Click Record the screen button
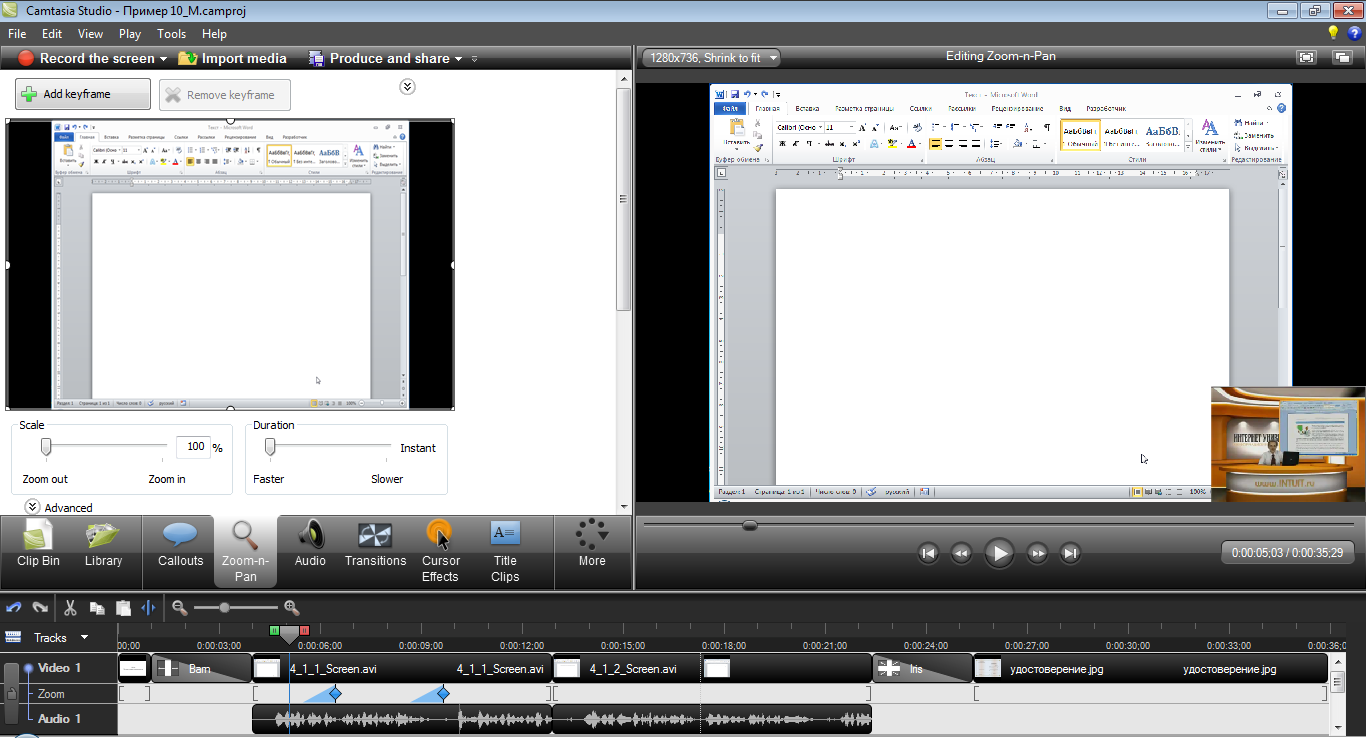This screenshot has height=738, width=1366. [86, 58]
